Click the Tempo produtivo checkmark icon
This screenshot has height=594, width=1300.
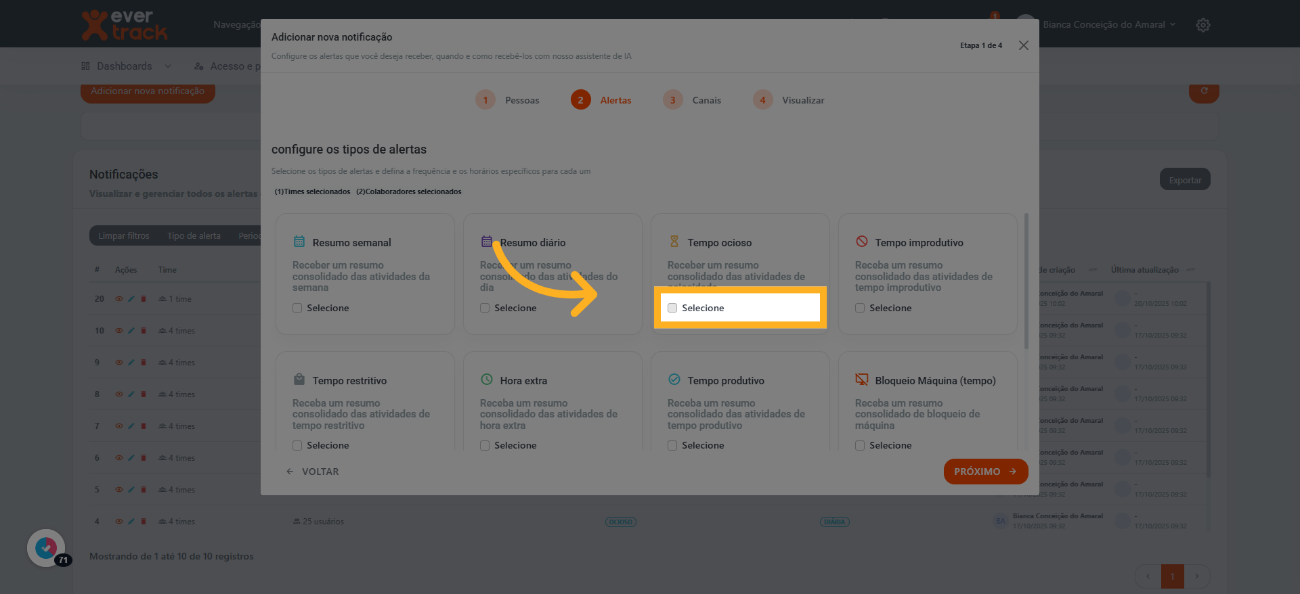click(x=674, y=380)
